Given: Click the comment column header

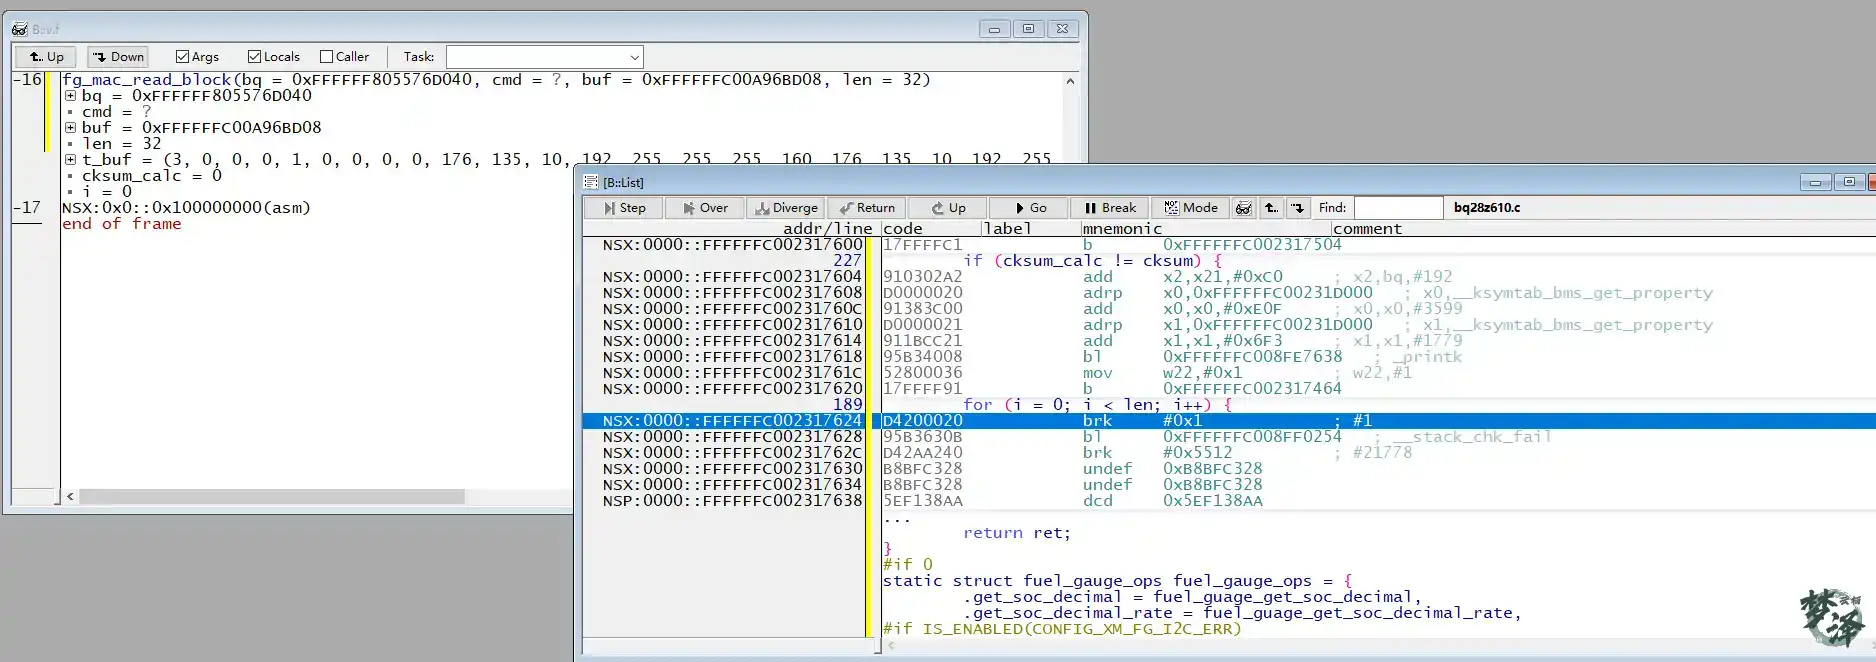Looking at the screenshot, I should click(x=1367, y=229).
